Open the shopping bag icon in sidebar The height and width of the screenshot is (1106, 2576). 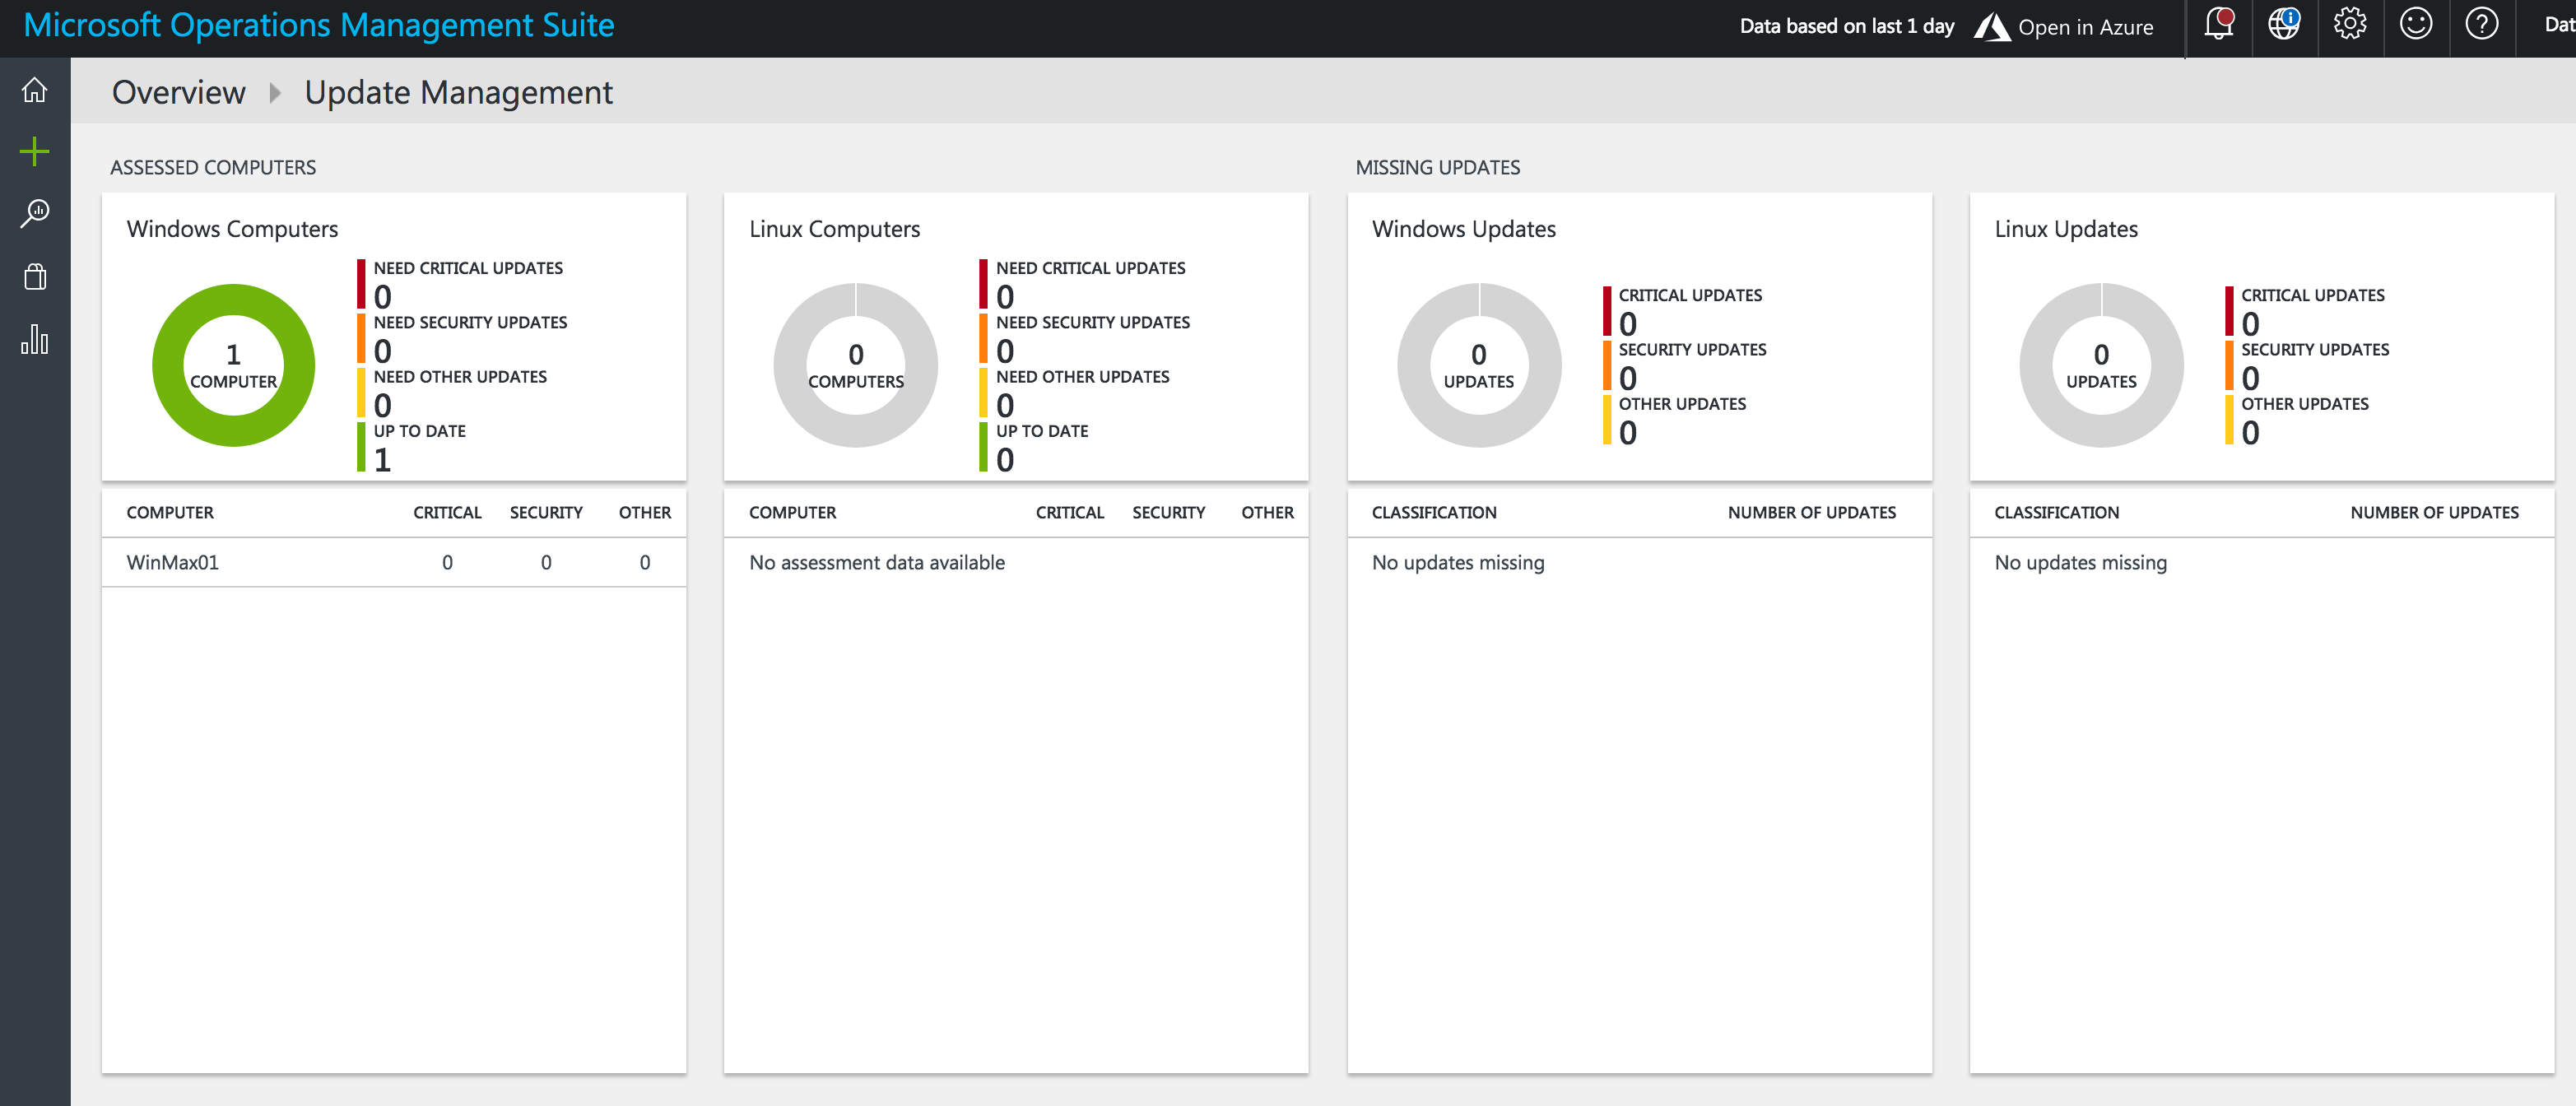pos(35,277)
